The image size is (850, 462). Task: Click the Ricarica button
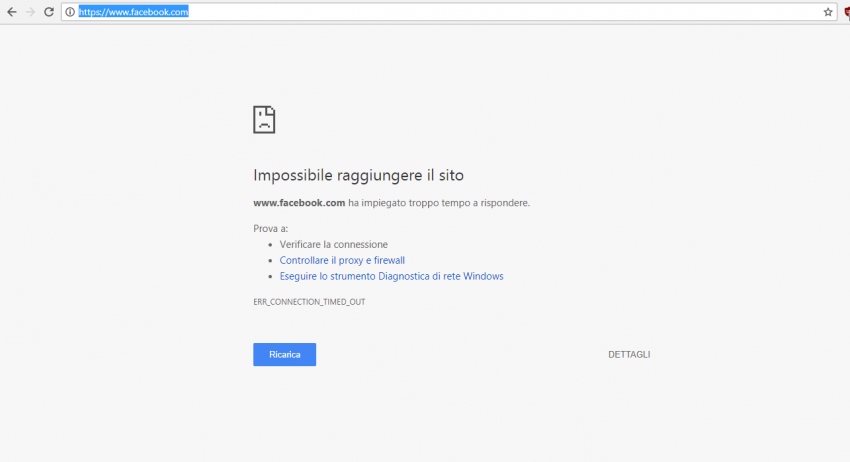pyautogui.click(x=285, y=355)
